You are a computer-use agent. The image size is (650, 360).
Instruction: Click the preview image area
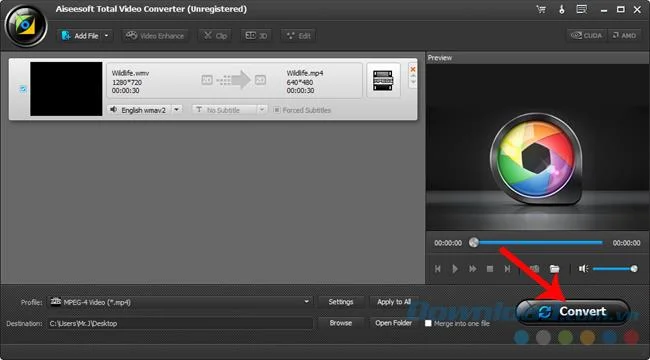(537, 147)
